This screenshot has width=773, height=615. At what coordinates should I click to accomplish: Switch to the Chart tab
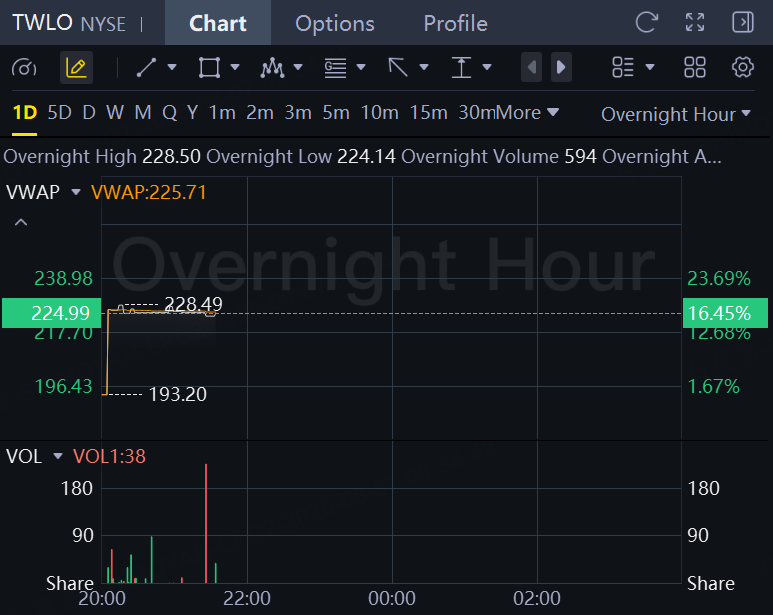point(218,23)
